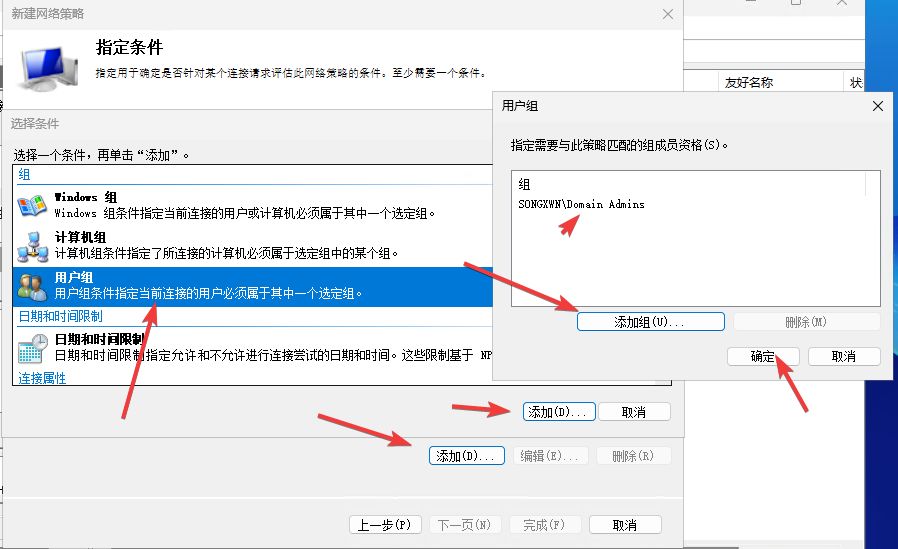Screen dimensions: 898x549
Task: Cancel the new network policy wizard
Action: coord(624,525)
